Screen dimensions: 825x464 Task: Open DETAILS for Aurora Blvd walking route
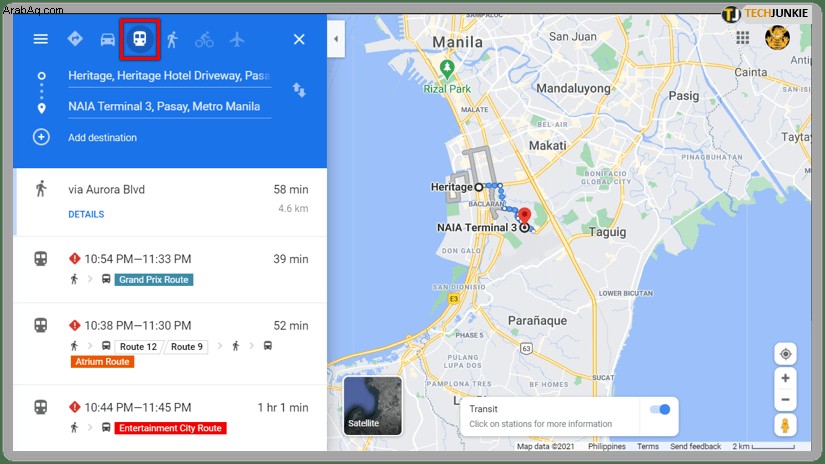86,214
